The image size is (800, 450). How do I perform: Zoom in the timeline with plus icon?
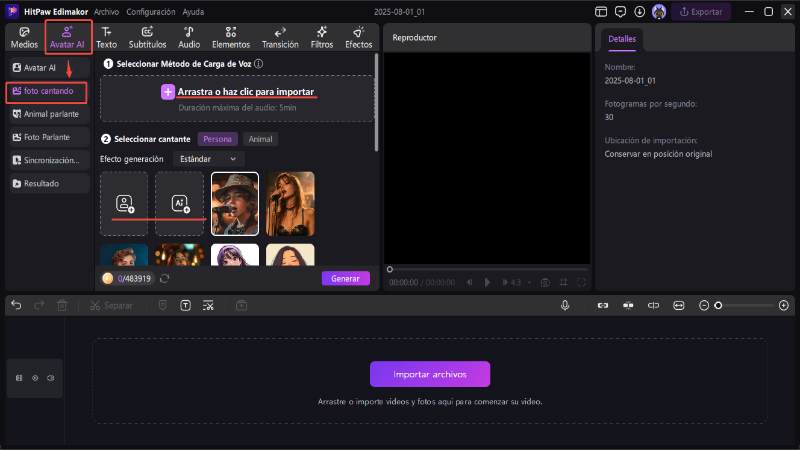(x=784, y=305)
